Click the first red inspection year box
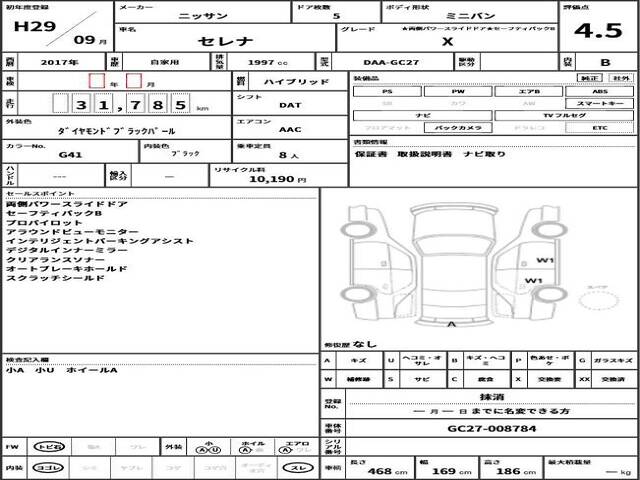 tap(95, 80)
